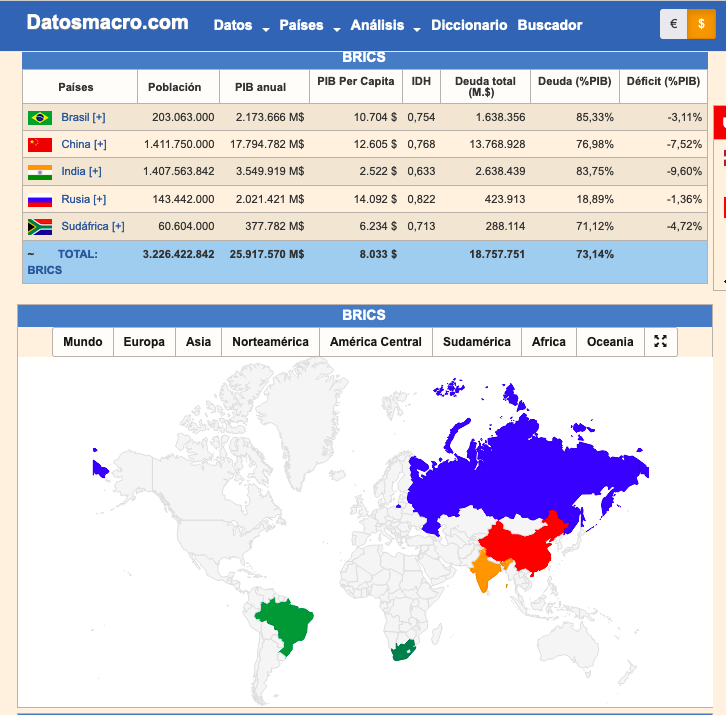Expand Rusia with the [+] link
The width and height of the screenshot is (726, 715).
click(100, 199)
